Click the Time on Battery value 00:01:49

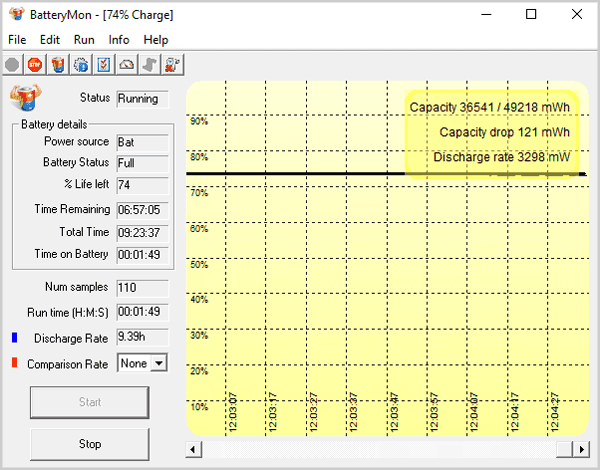tap(142, 255)
